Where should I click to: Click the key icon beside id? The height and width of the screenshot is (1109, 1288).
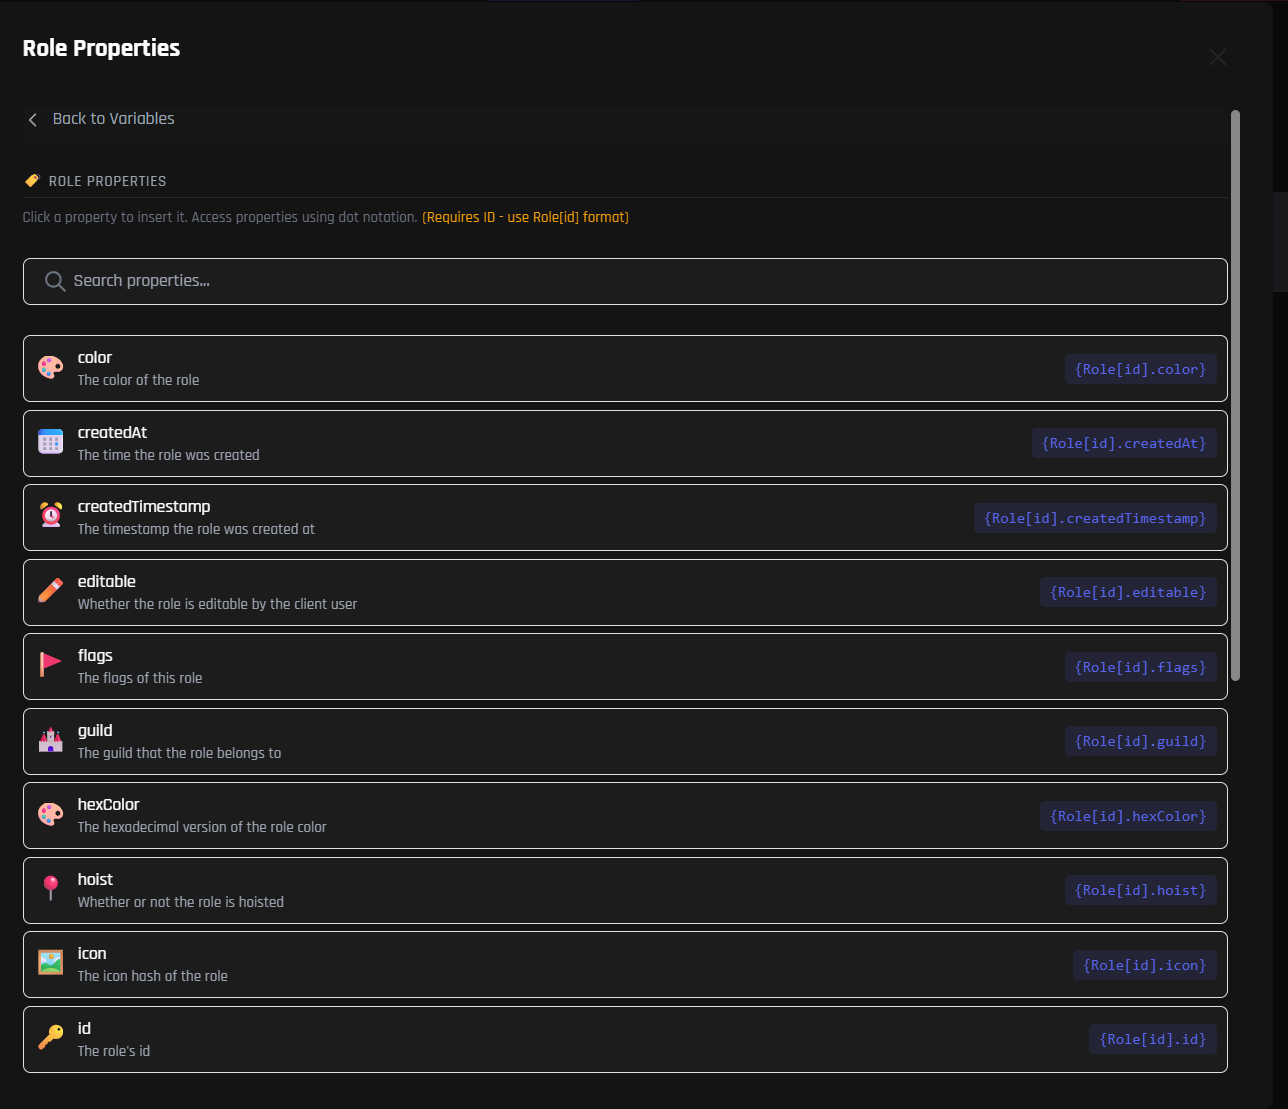click(50, 1038)
